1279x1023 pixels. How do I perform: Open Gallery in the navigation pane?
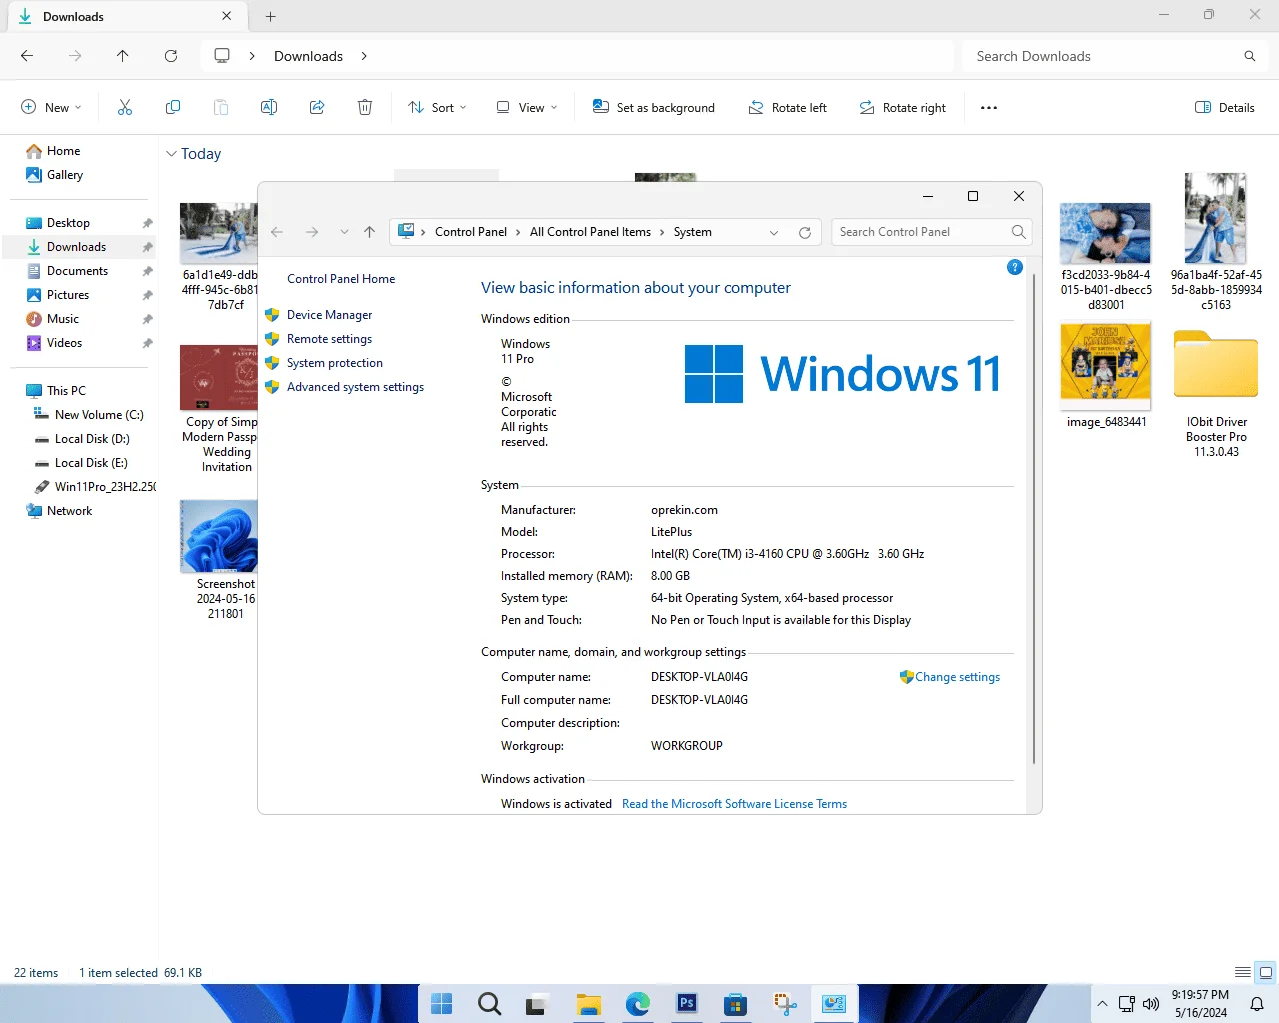pos(65,175)
